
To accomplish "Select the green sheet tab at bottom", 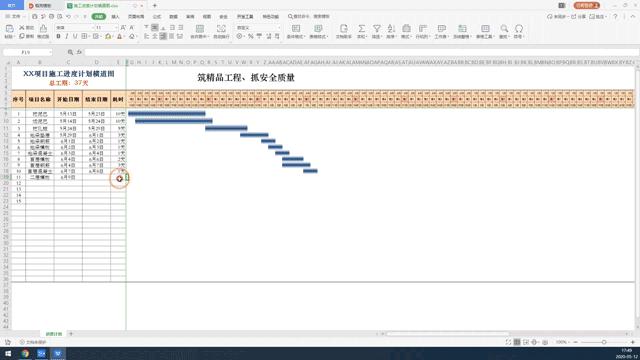I will tap(53, 334).
